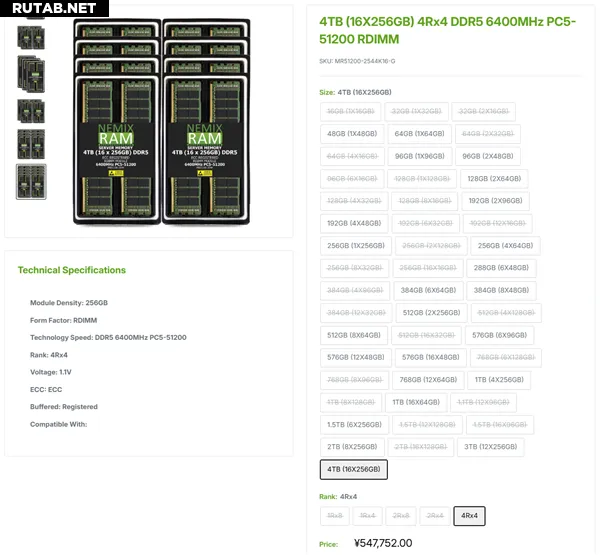The image size is (600, 555).
Task: Select the 768GB (12X64GB) size
Action: [x=427, y=380]
